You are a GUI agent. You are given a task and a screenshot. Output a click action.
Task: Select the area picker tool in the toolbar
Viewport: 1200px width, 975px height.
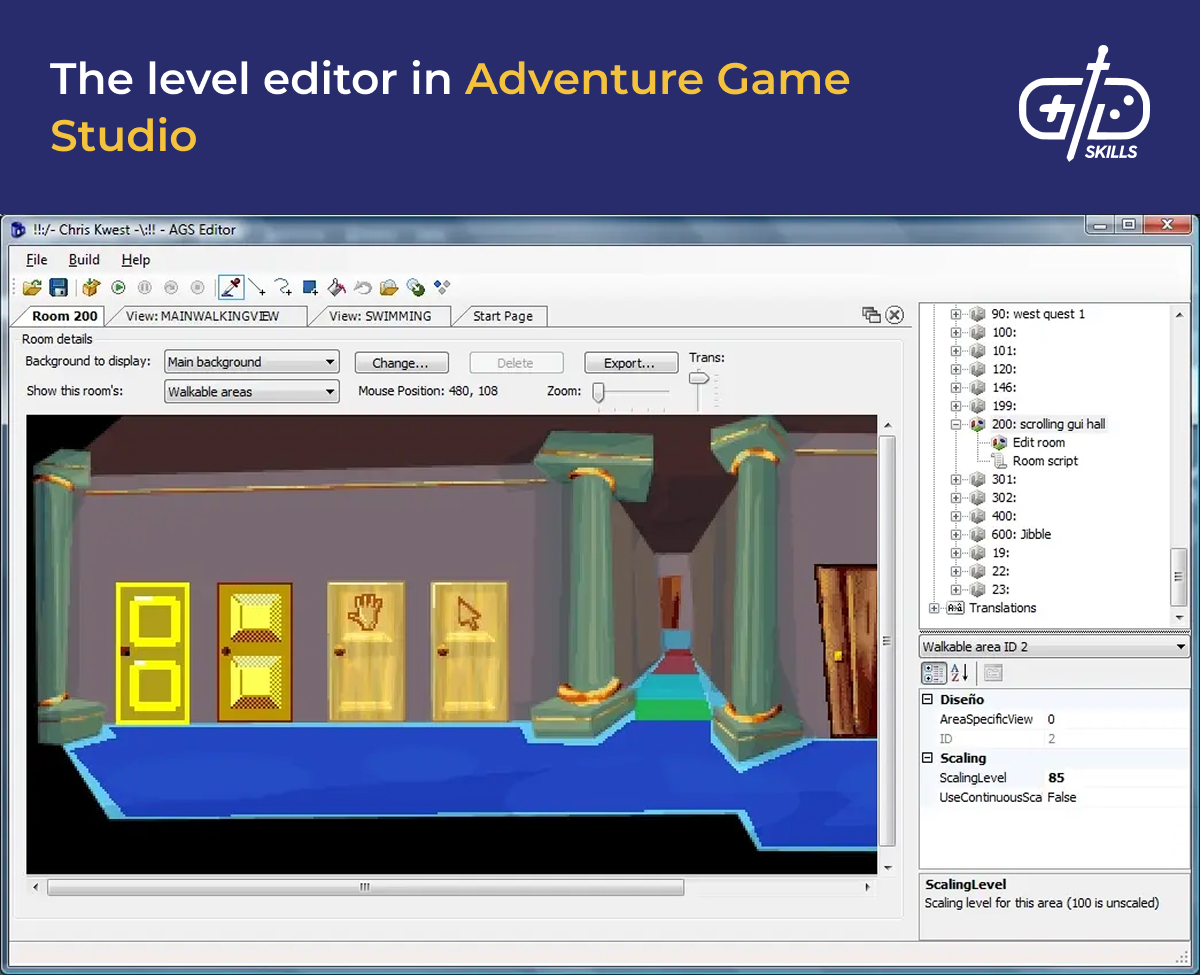tap(232, 287)
